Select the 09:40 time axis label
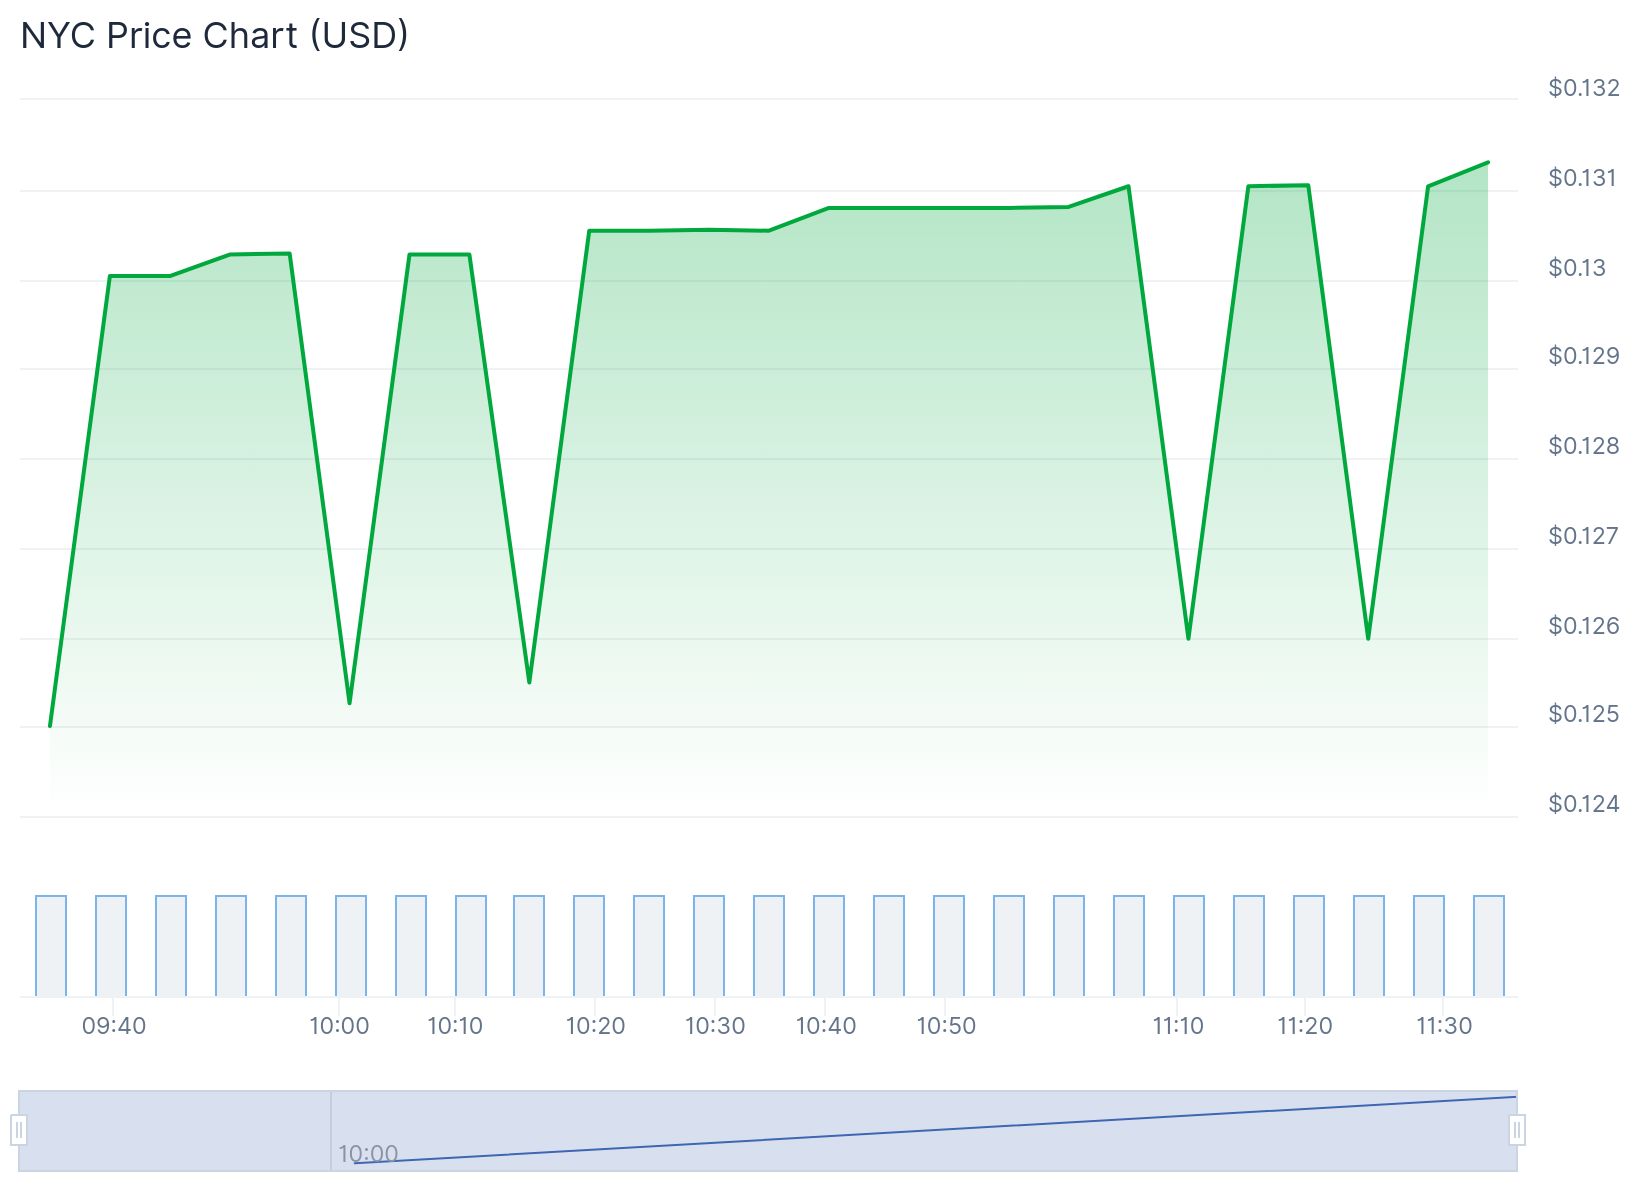 pyautogui.click(x=113, y=1024)
